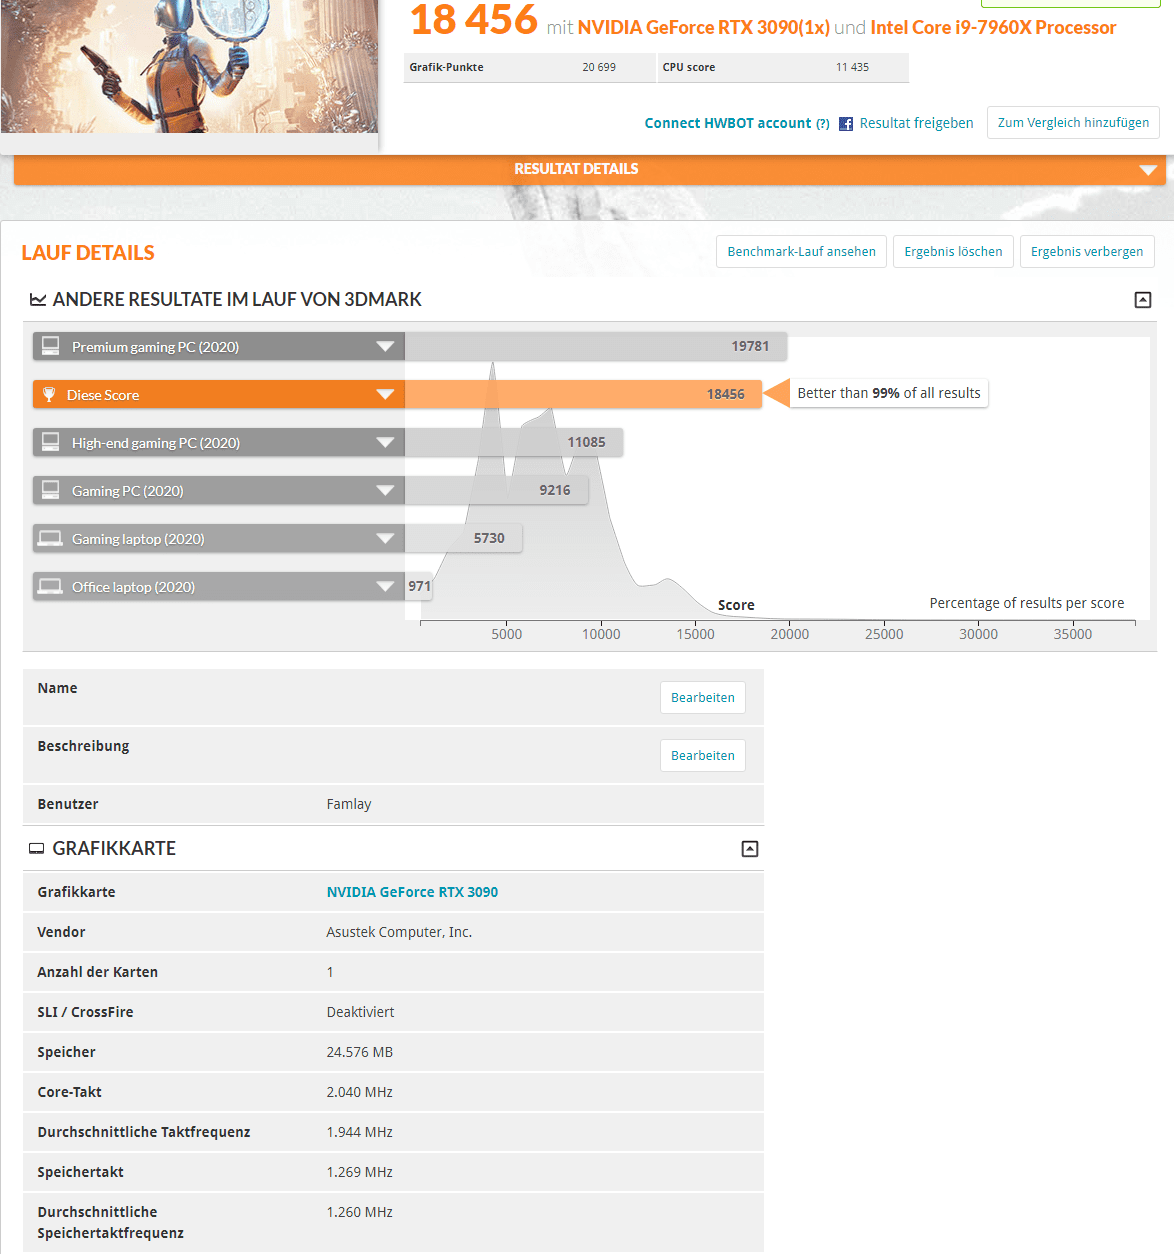The height and width of the screenshot is (1254, 1174).
Task: Open Intel Core i9-7960X Processor link
Action: pos(993,27)
